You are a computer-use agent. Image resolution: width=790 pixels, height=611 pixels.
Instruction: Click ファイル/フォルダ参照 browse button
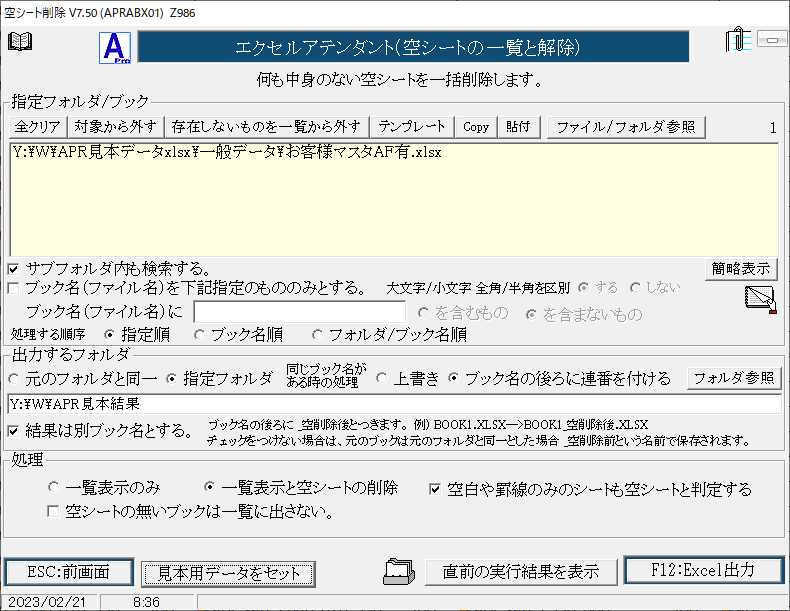pos(627,127)
